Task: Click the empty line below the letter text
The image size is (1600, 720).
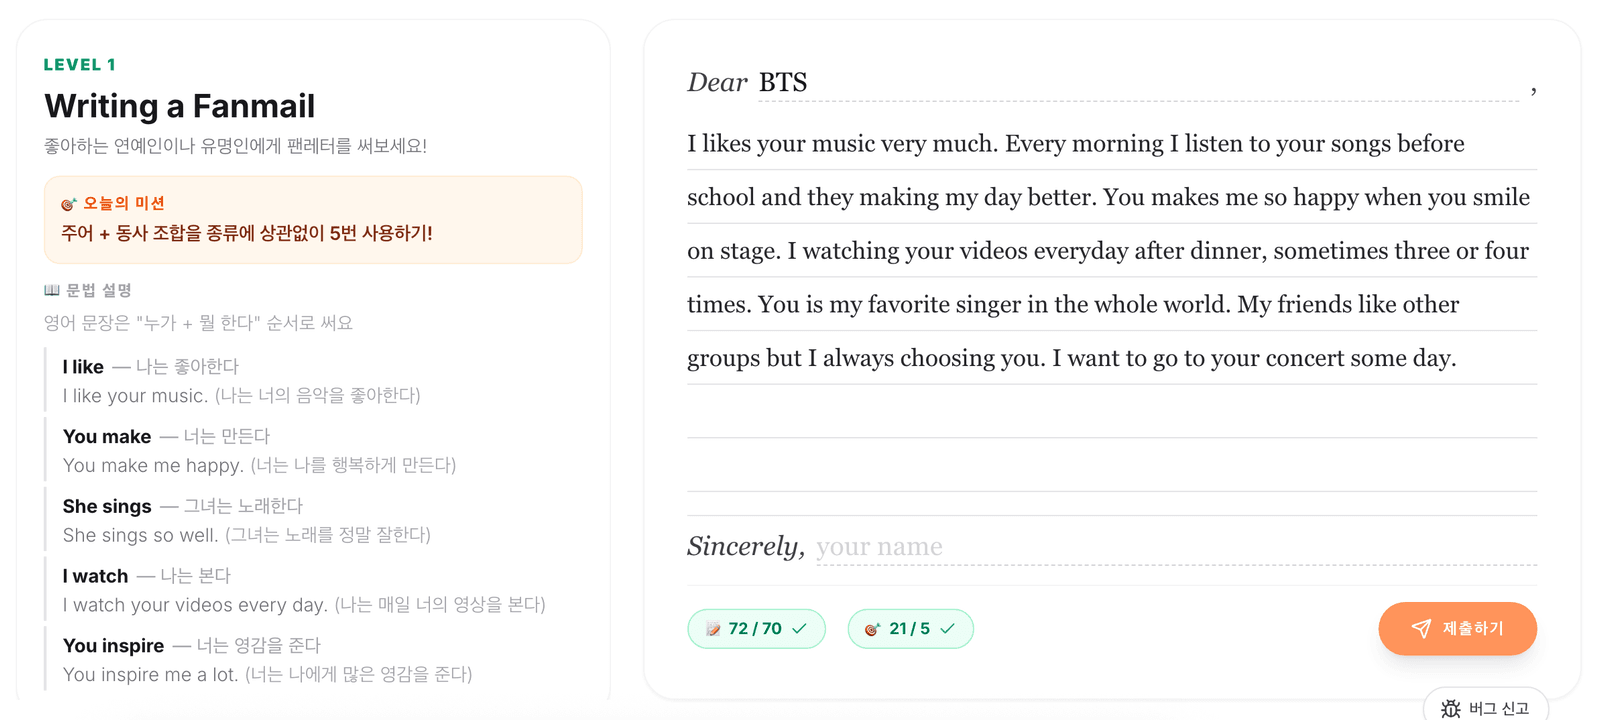Action: click(x=1112, y=411)
